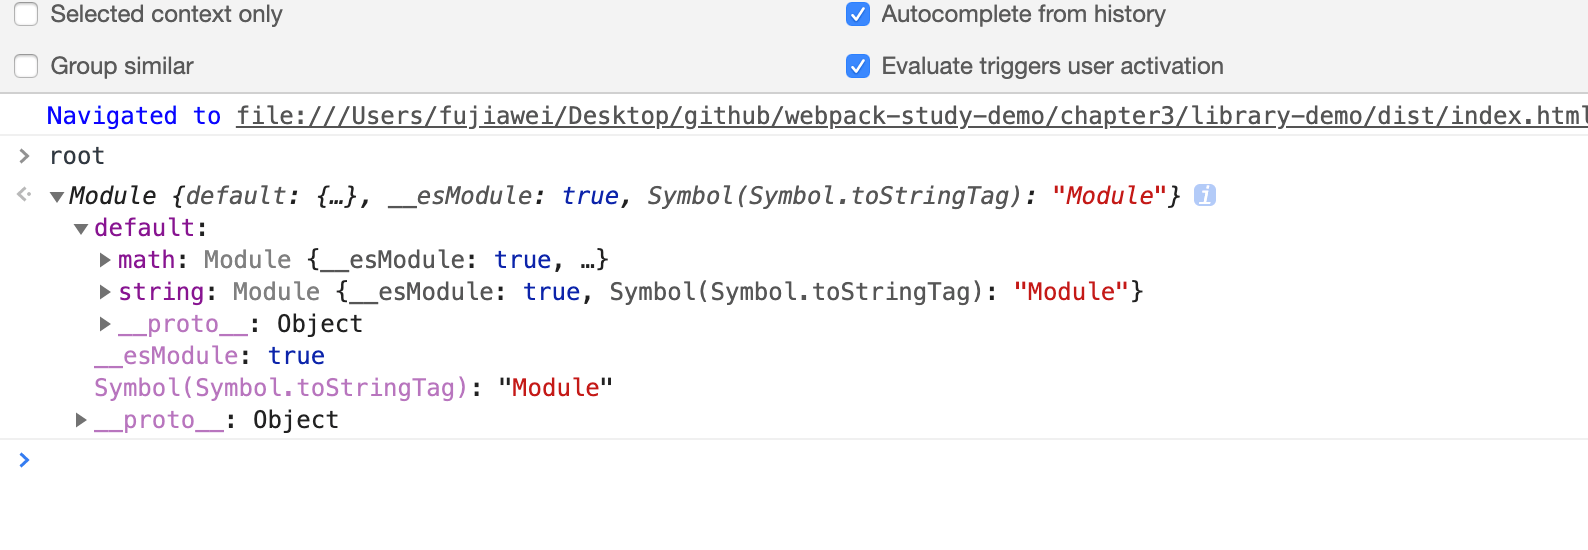This screenshot has width=1588, height=550.
Task: Click the root command entry text
Action: pyautogui.click(x=77, y=156)
